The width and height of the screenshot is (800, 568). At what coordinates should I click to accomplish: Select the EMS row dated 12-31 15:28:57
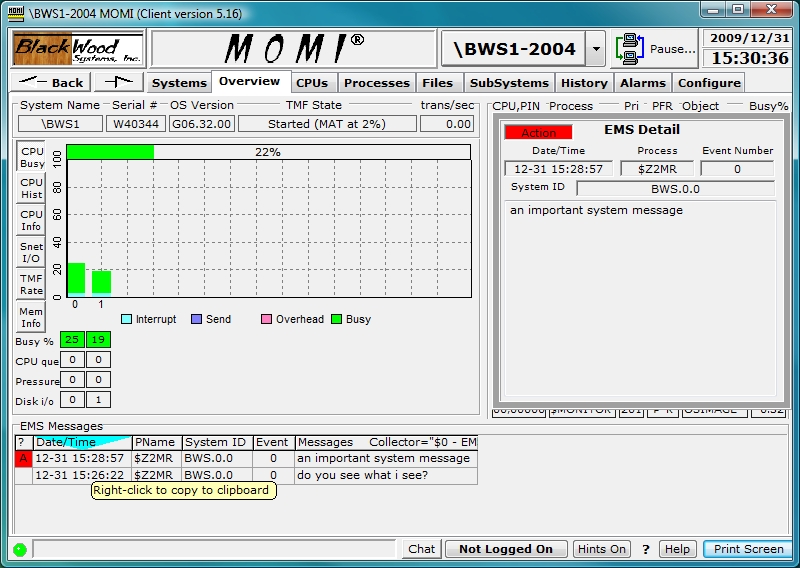tap(246, 458)
